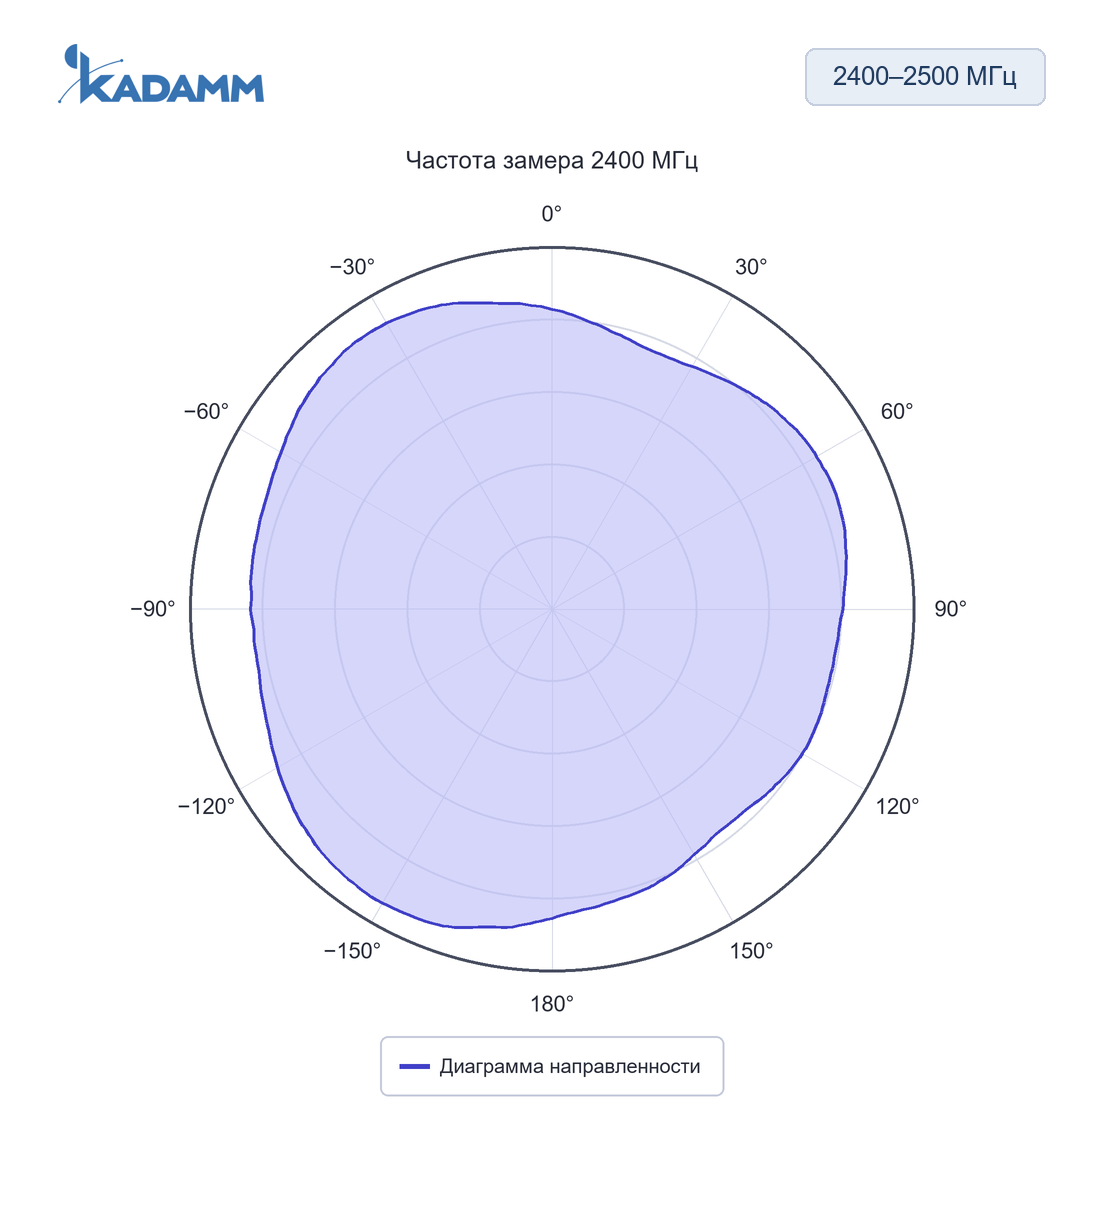Click the −60° angle label
The width and height of the screenshot is (1104, 1211).
click(206, 412)
